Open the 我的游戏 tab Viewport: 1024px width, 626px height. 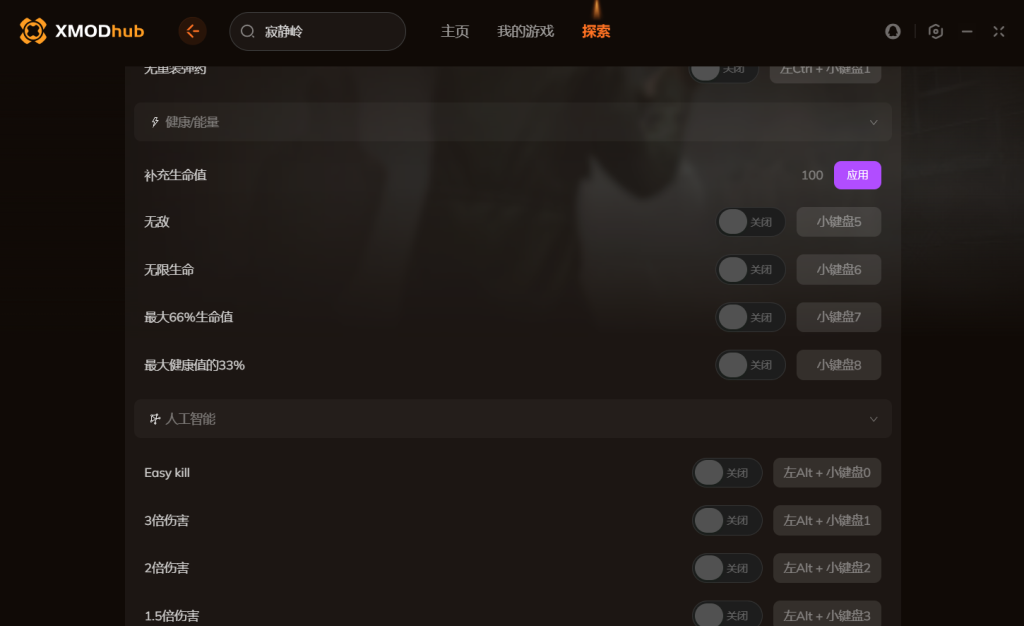(x=525, y=31)
